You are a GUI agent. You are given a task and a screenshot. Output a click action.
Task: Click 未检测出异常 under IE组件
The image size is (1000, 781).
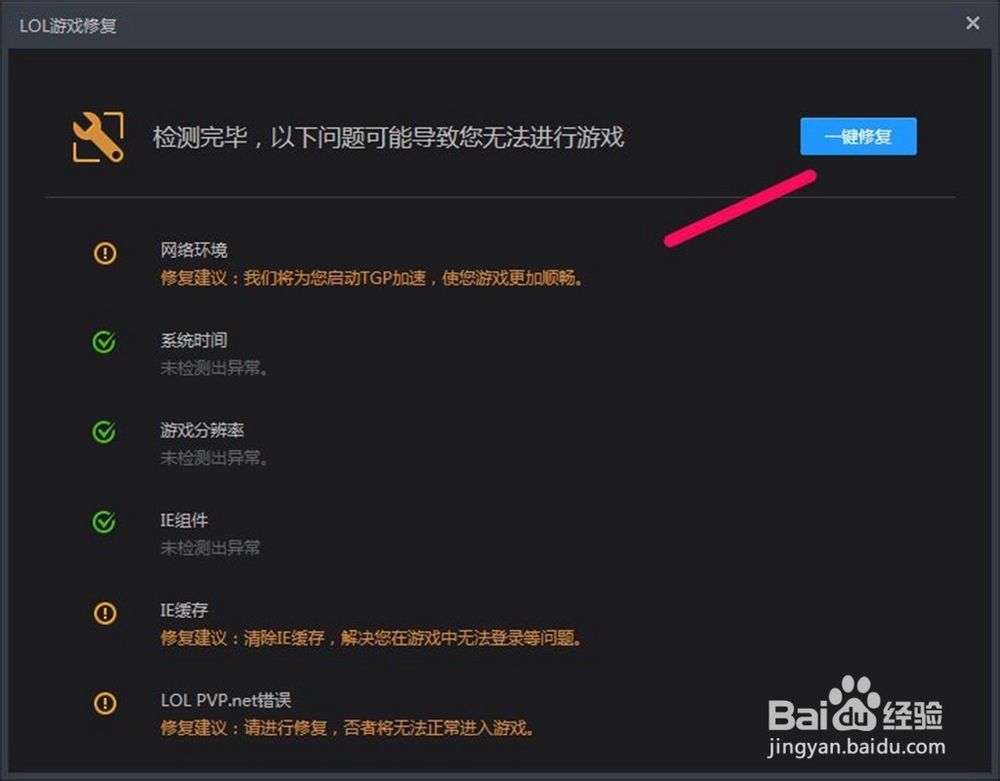pyautogui.click(x=210, y=548)
